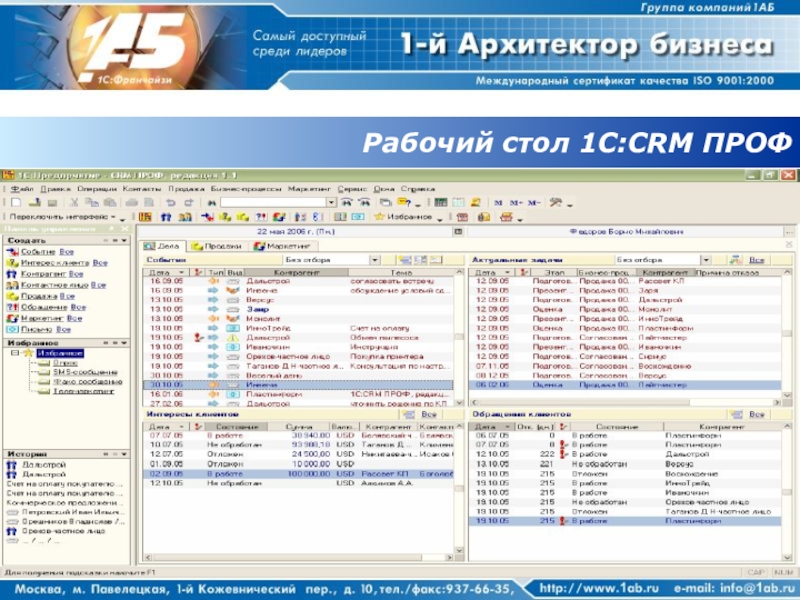Click the help question-mark toolbar icon

[404, 203]
